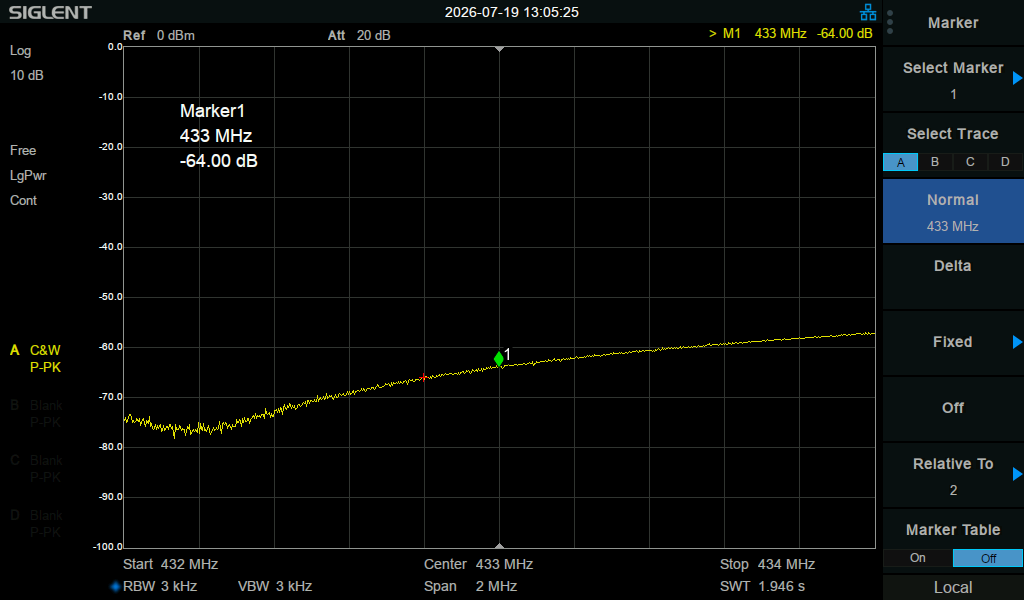Expand the Fixed marker submenu arrow

[1017, 342]
